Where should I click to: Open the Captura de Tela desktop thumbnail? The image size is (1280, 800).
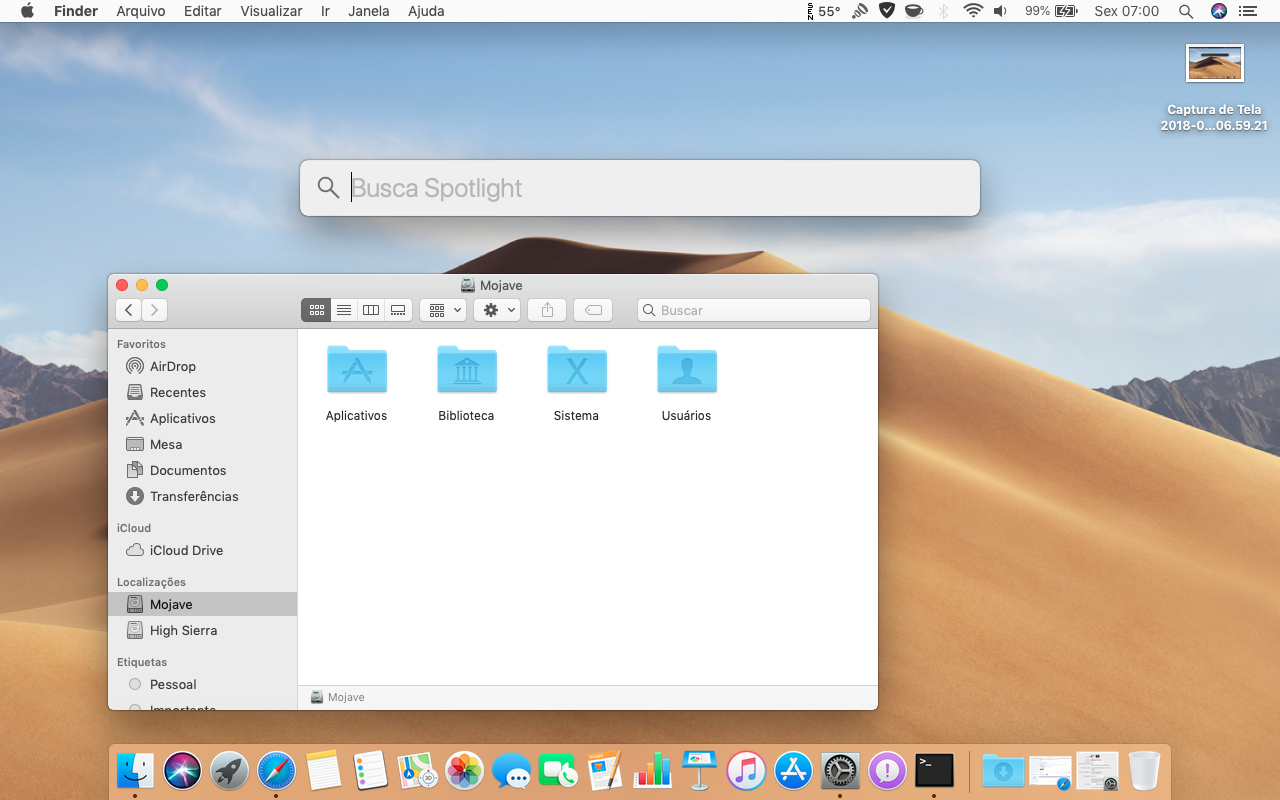click(1214, 63)
